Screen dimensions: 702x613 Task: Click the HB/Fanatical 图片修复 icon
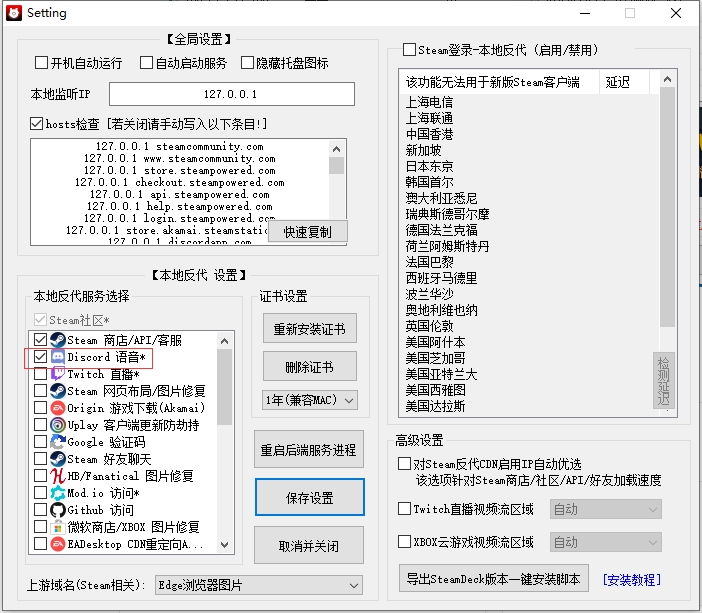[x=58, y=476]
